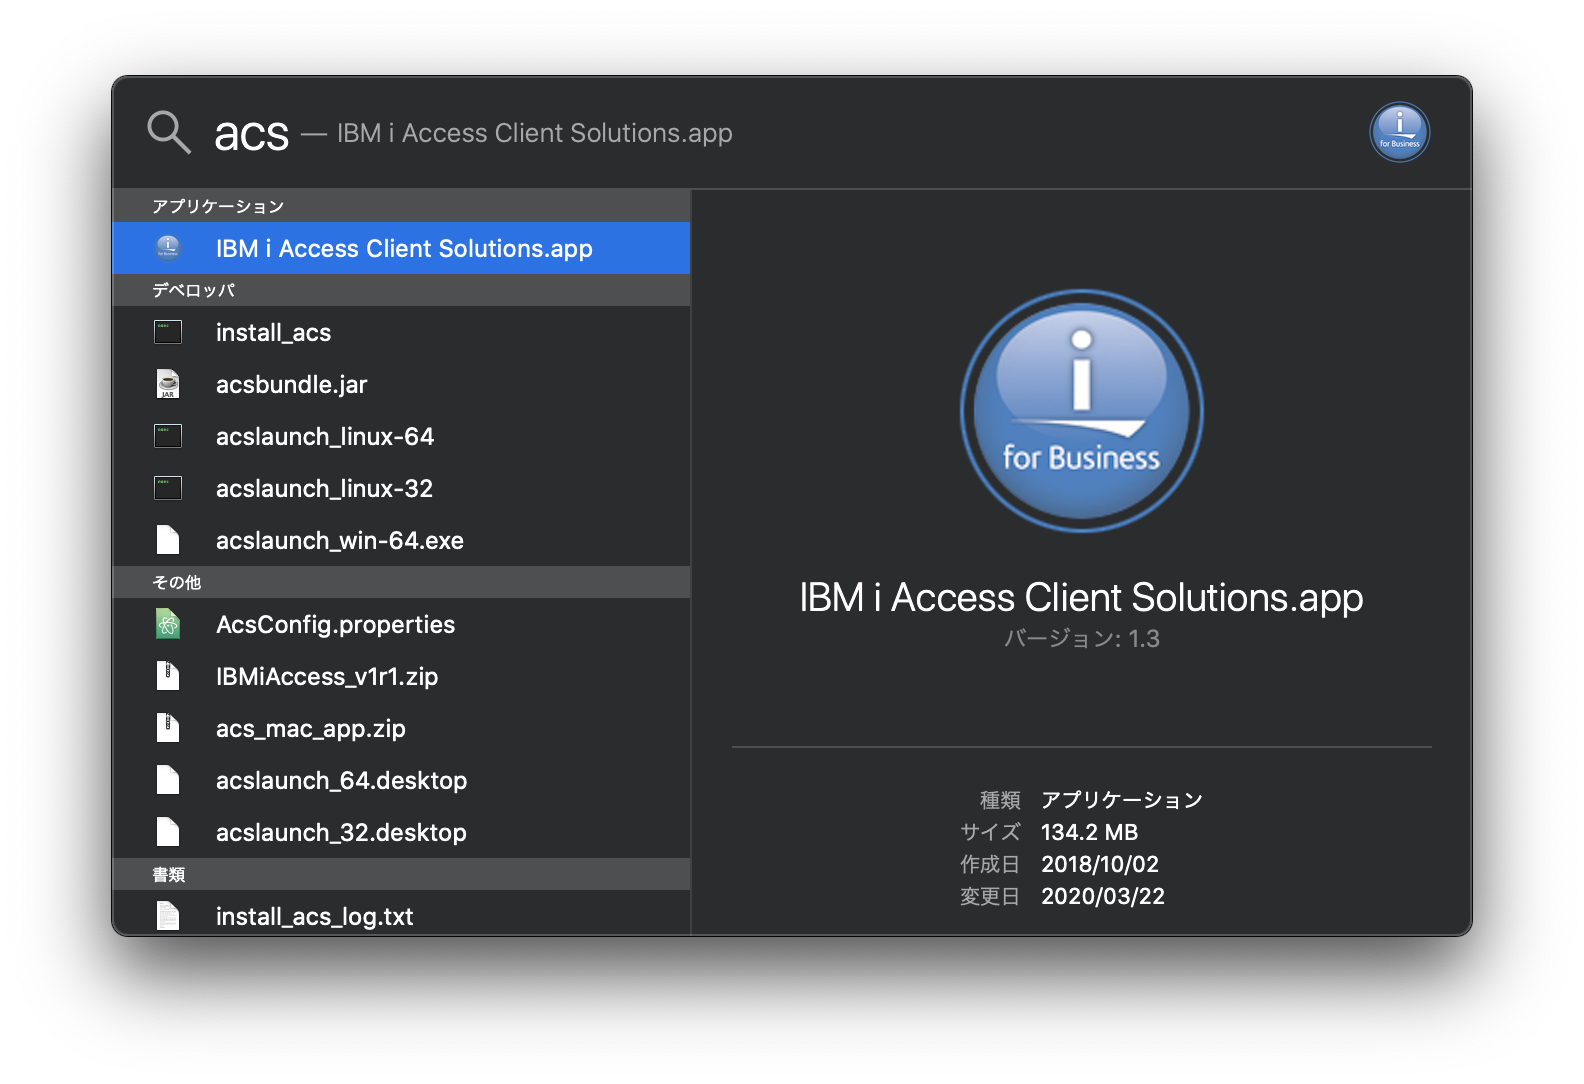Image resolution: width=1584 pixels, height=1084 pixels.
Task: Select IBMiAccess_v1r1.zip
Action: click(401, 676)
